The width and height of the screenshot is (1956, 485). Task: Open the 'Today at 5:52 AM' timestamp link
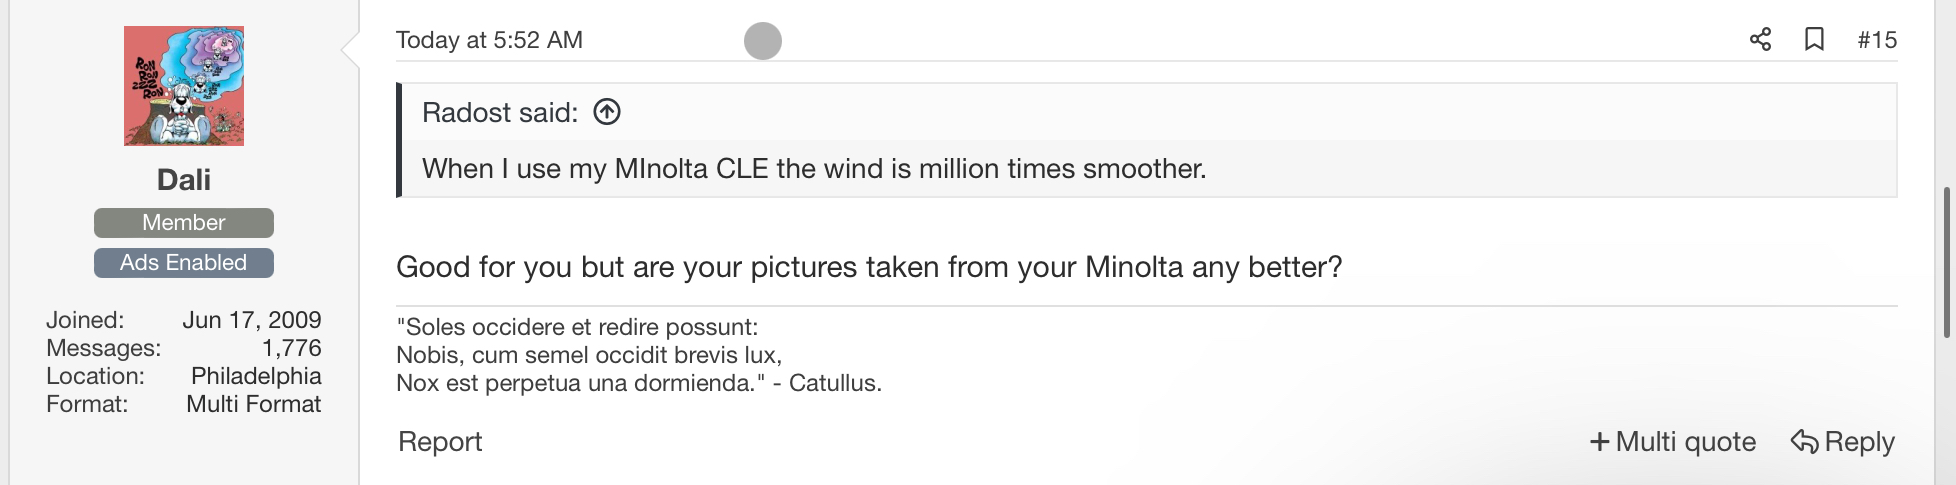tap(489, 40)
